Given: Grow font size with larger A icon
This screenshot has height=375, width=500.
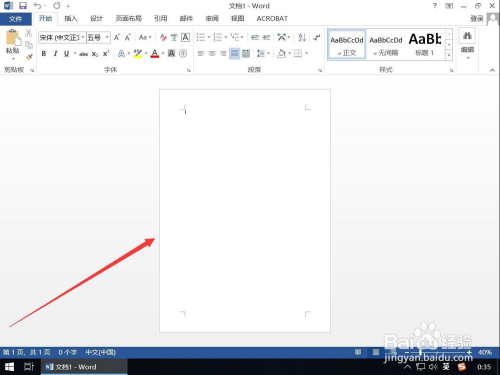Looking at the screenshot, I should [x=116, y=37].
